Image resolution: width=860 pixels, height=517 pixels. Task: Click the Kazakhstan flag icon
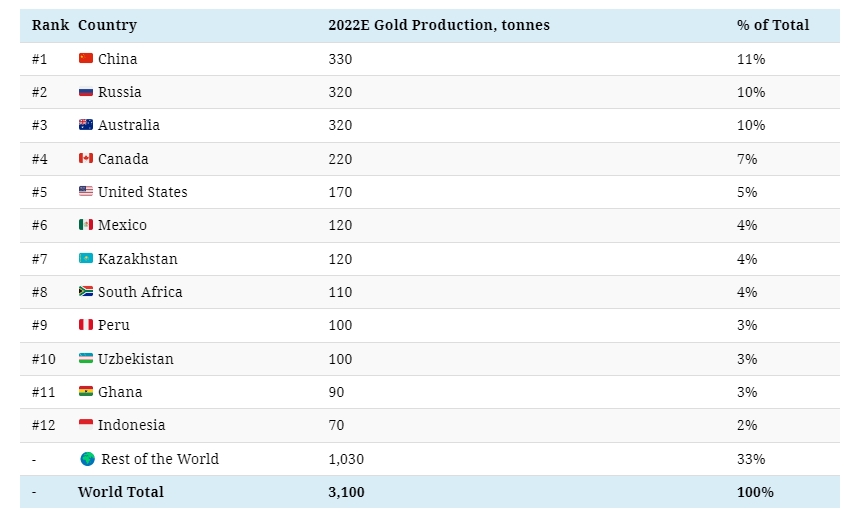[86, 259]
